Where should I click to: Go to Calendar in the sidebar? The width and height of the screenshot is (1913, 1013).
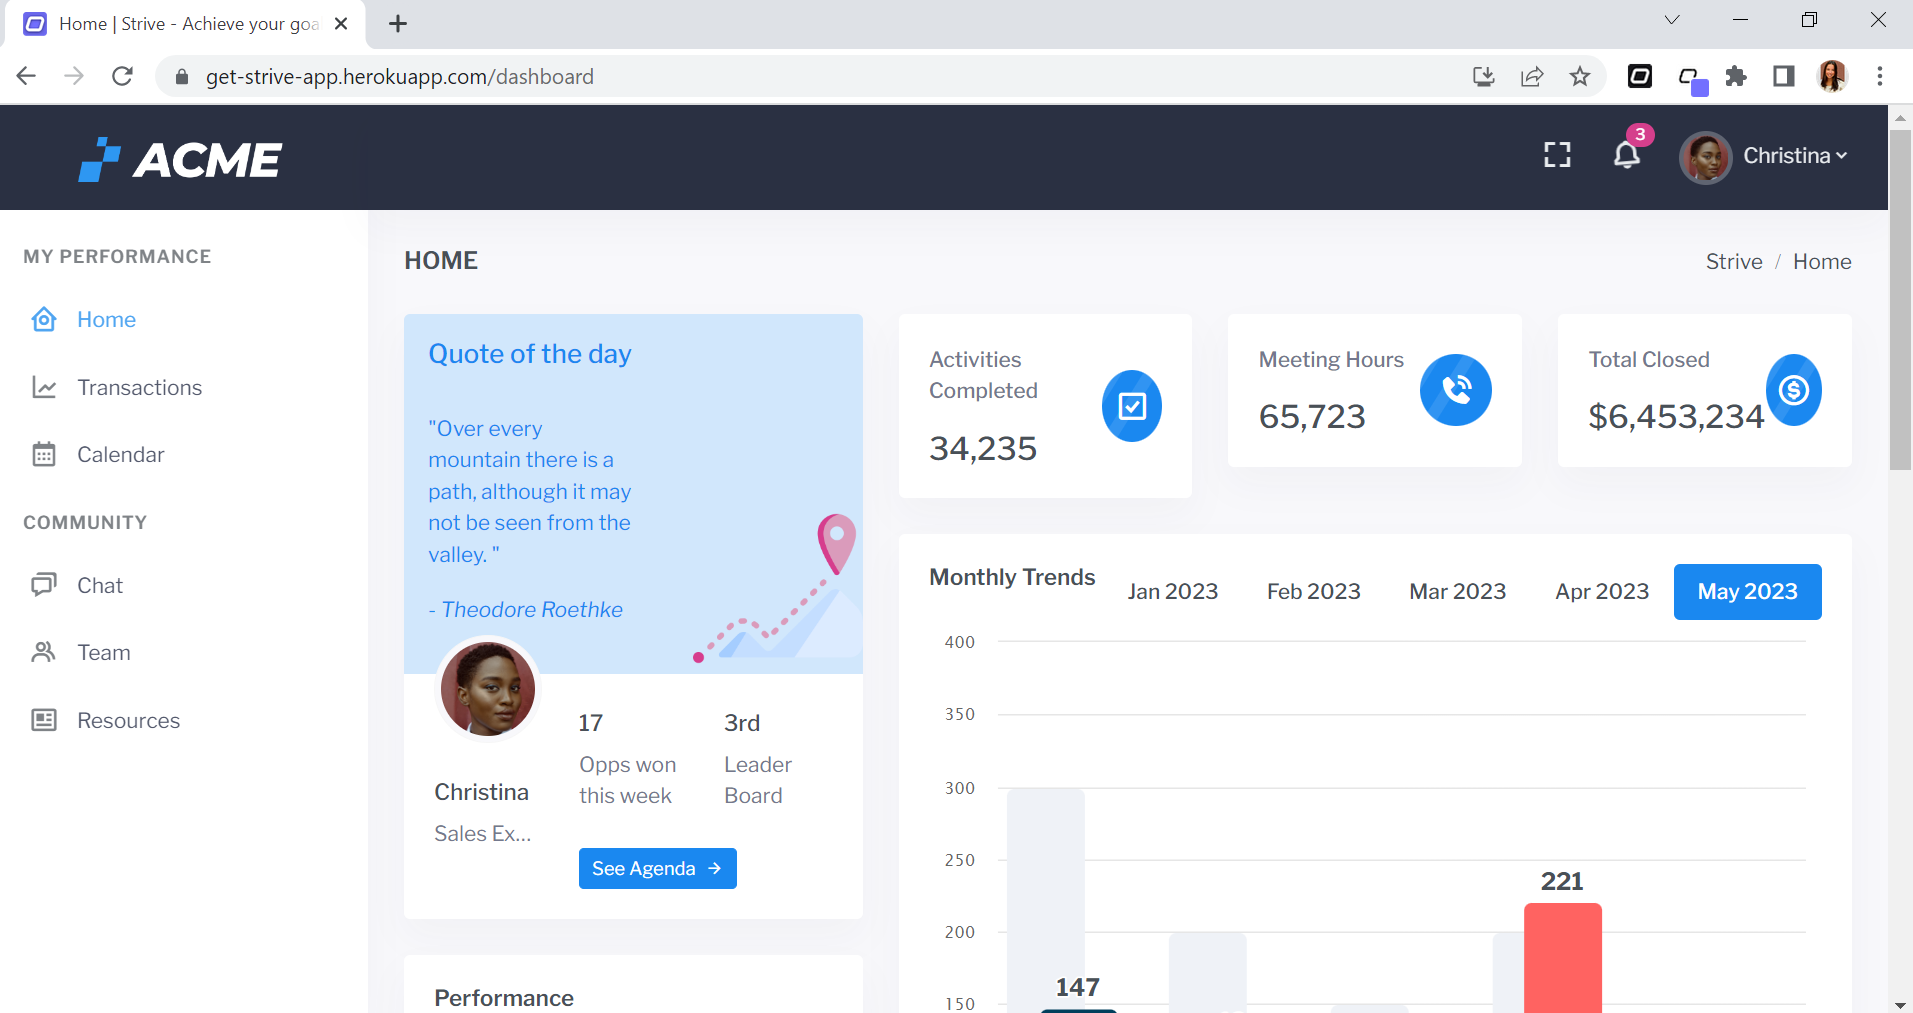tap(120, 455)
